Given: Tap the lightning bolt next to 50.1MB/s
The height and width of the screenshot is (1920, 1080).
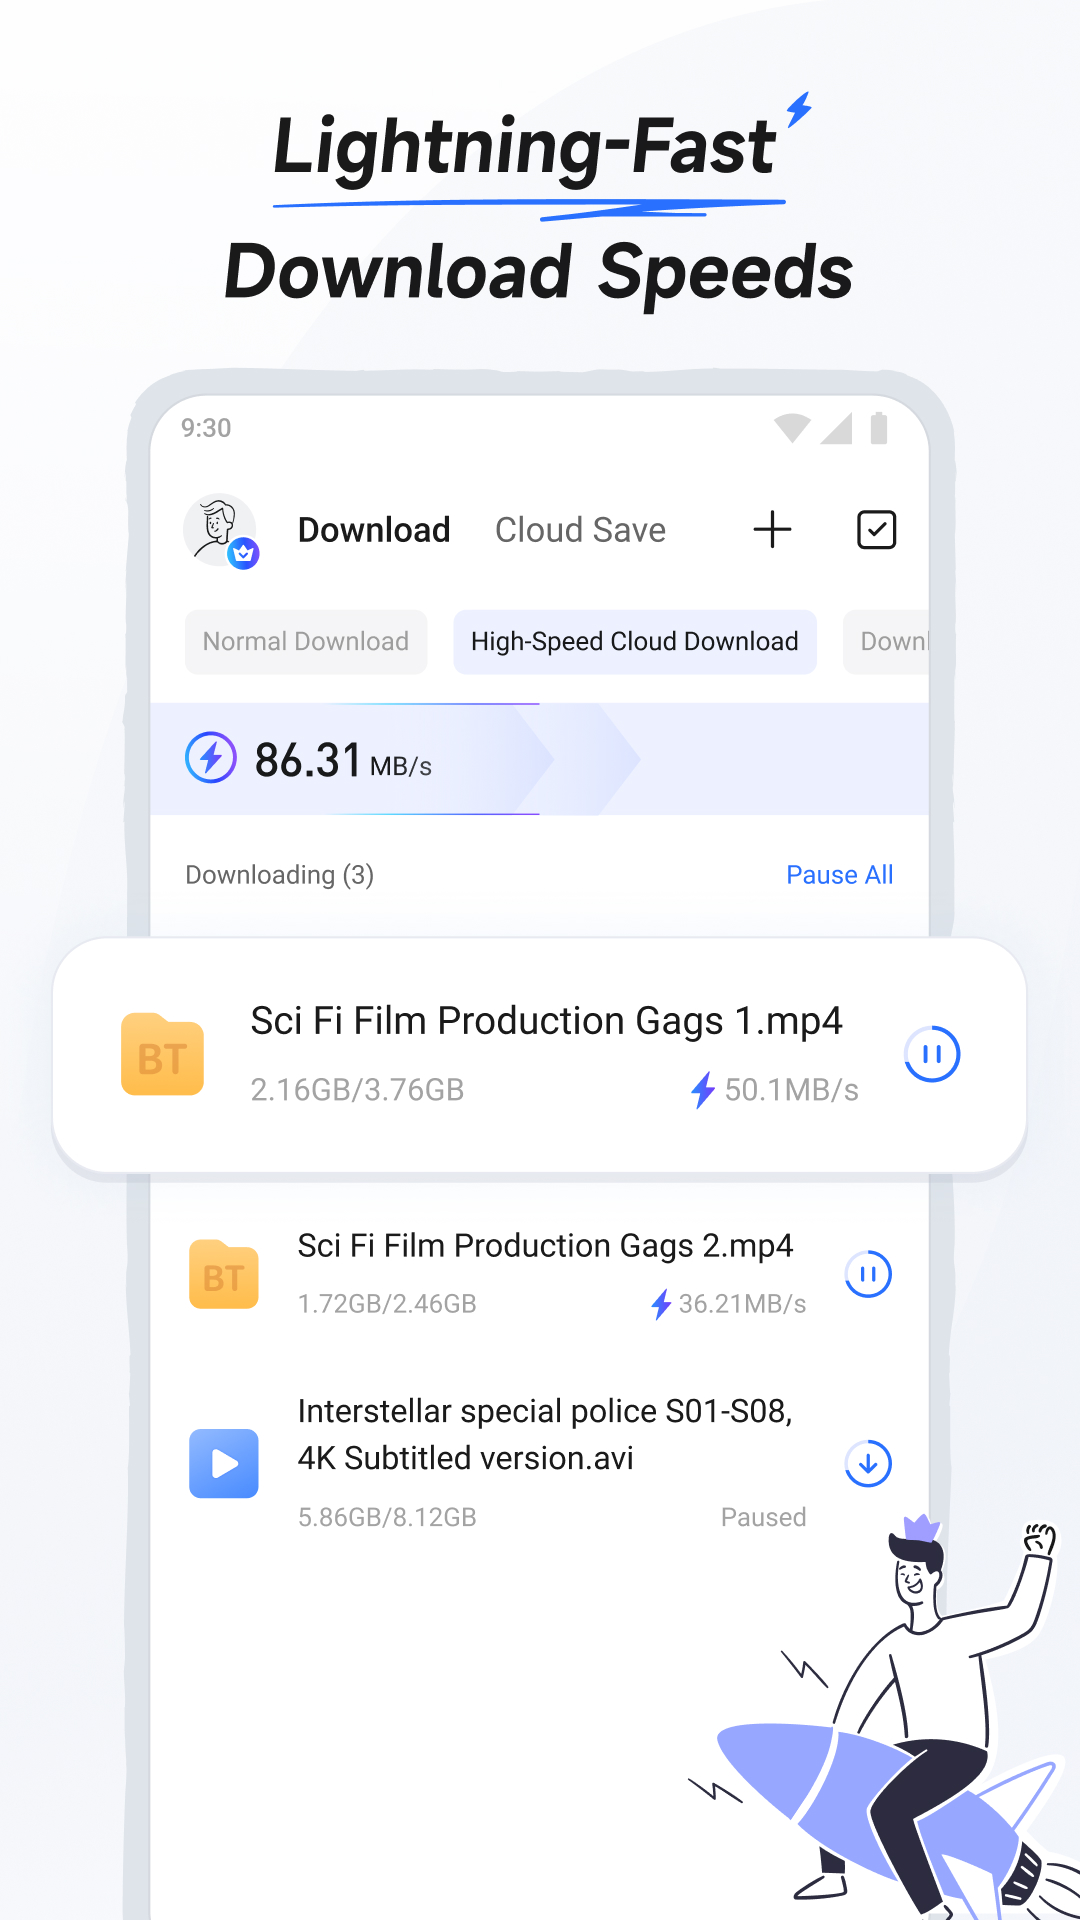Looking at the screenshot, I should [703, 1090].
